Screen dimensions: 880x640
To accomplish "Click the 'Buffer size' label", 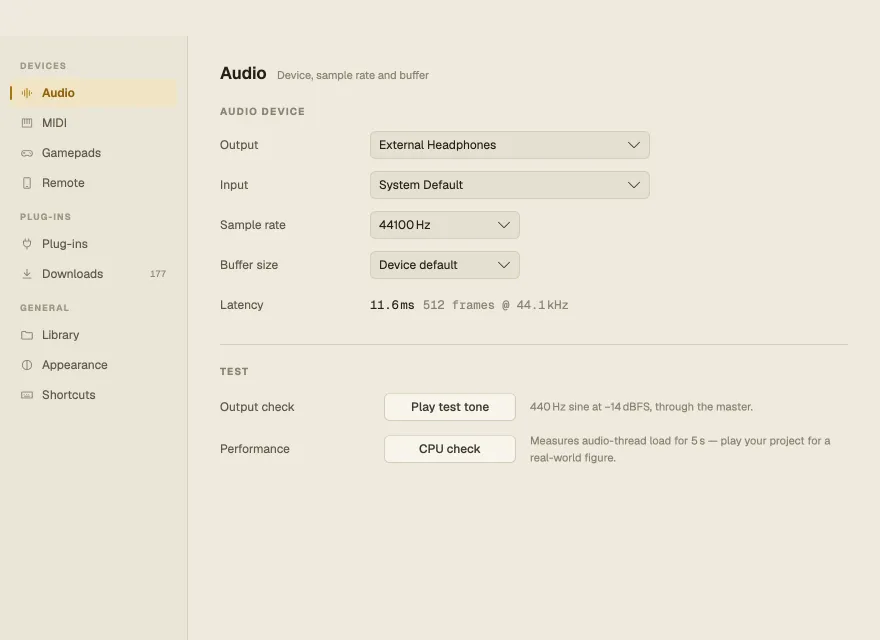I will (249, 265).
